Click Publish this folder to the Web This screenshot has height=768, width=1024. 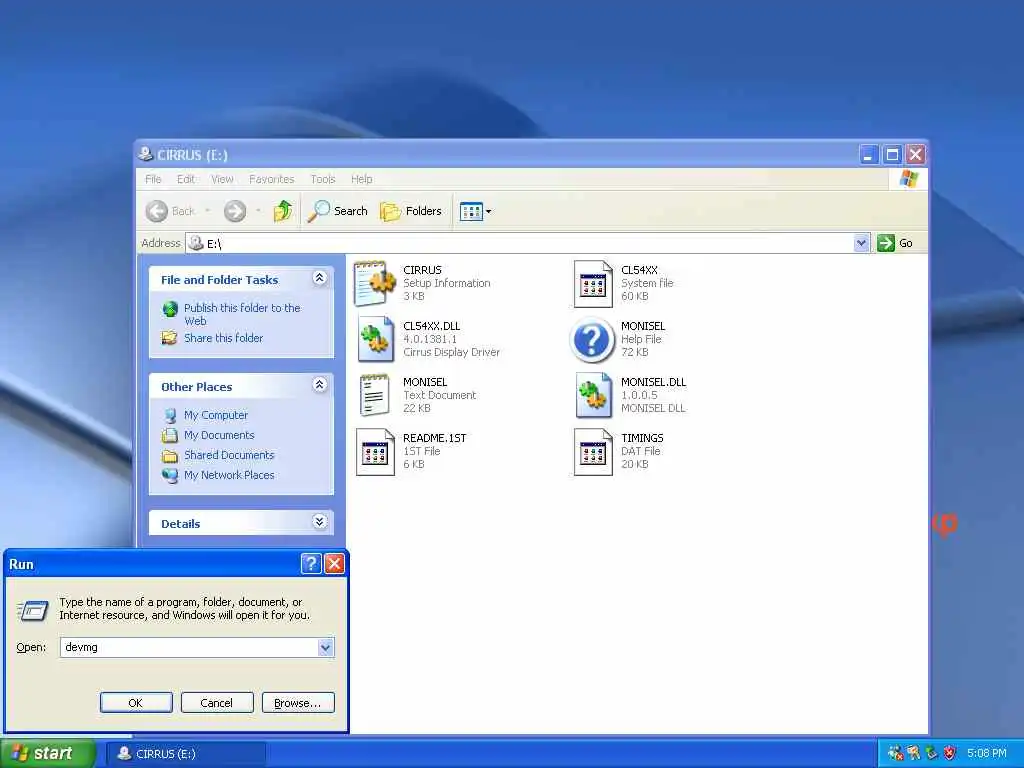pos(242,314)
